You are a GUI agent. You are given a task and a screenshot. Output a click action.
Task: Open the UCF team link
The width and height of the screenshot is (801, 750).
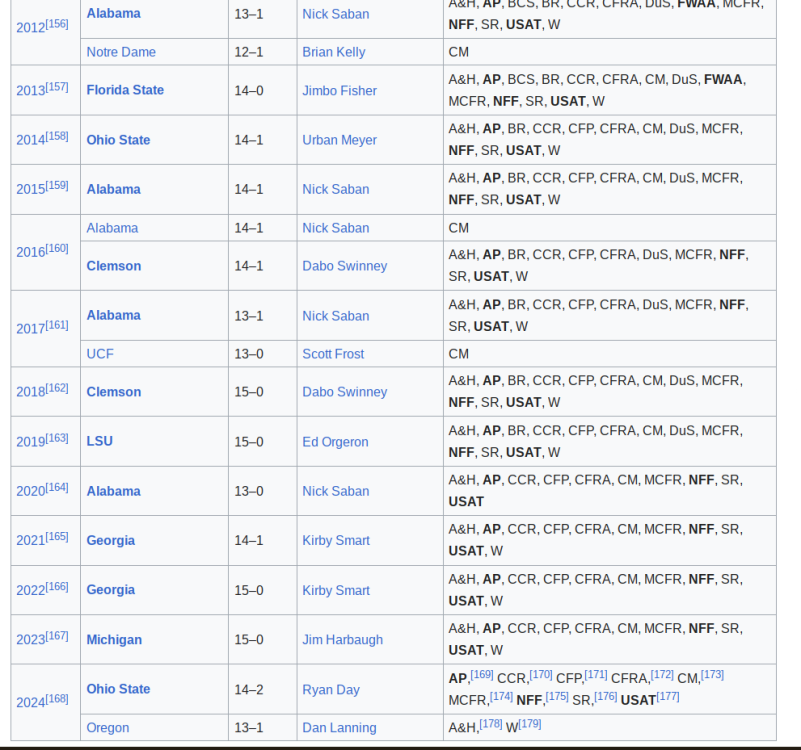tap(99, 354)
